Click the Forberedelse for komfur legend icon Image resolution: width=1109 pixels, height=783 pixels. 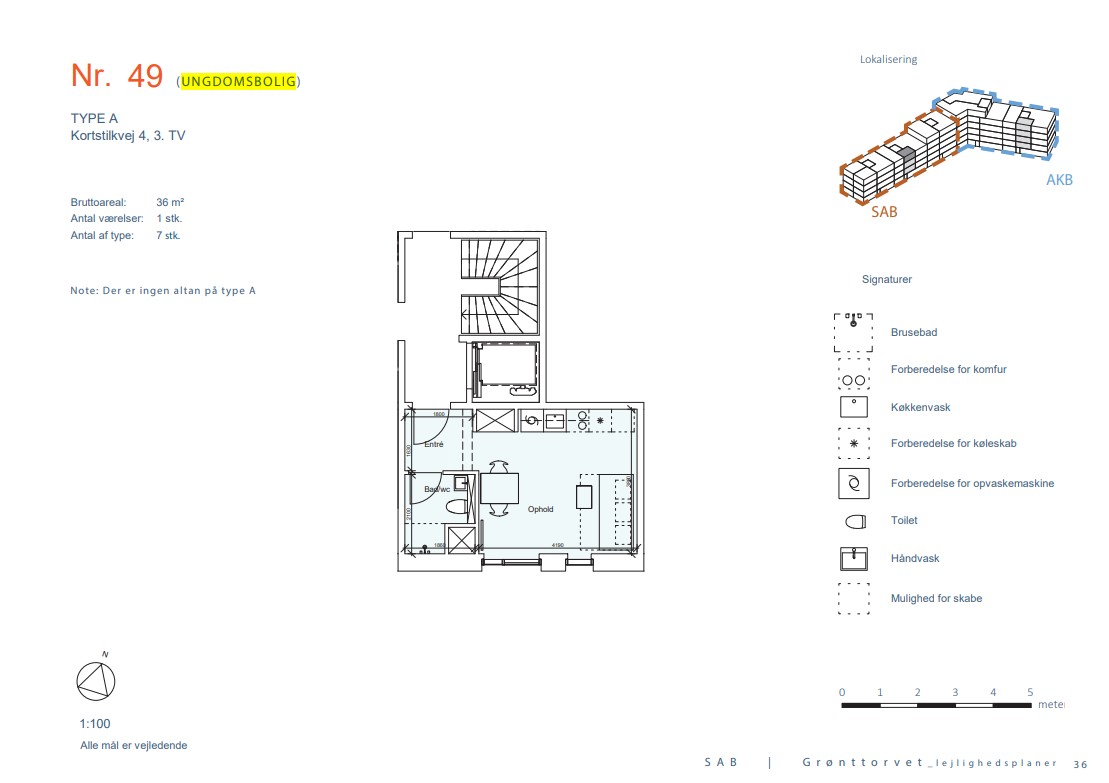[853, 372]
